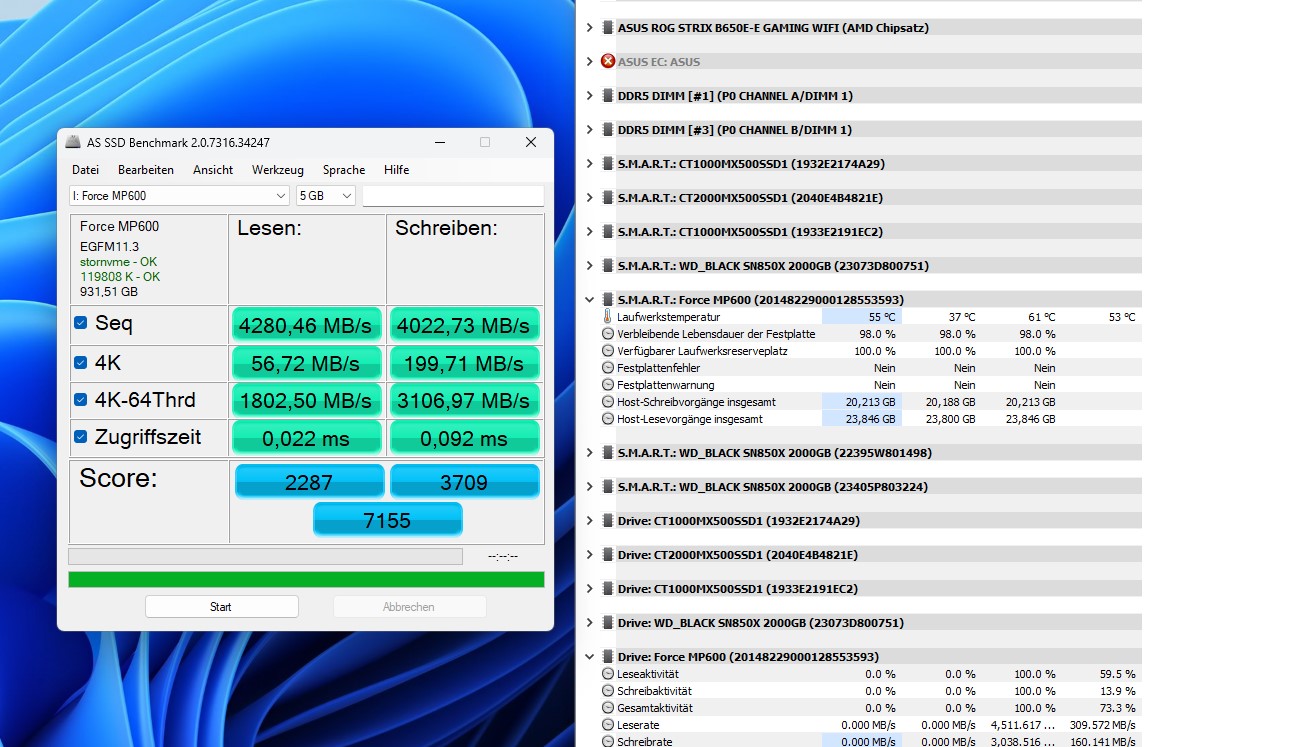This screenshot has height=747, width=1304.
Task: Toggle the Zugriffszeit test checkbox
Action: pos(81,437)
